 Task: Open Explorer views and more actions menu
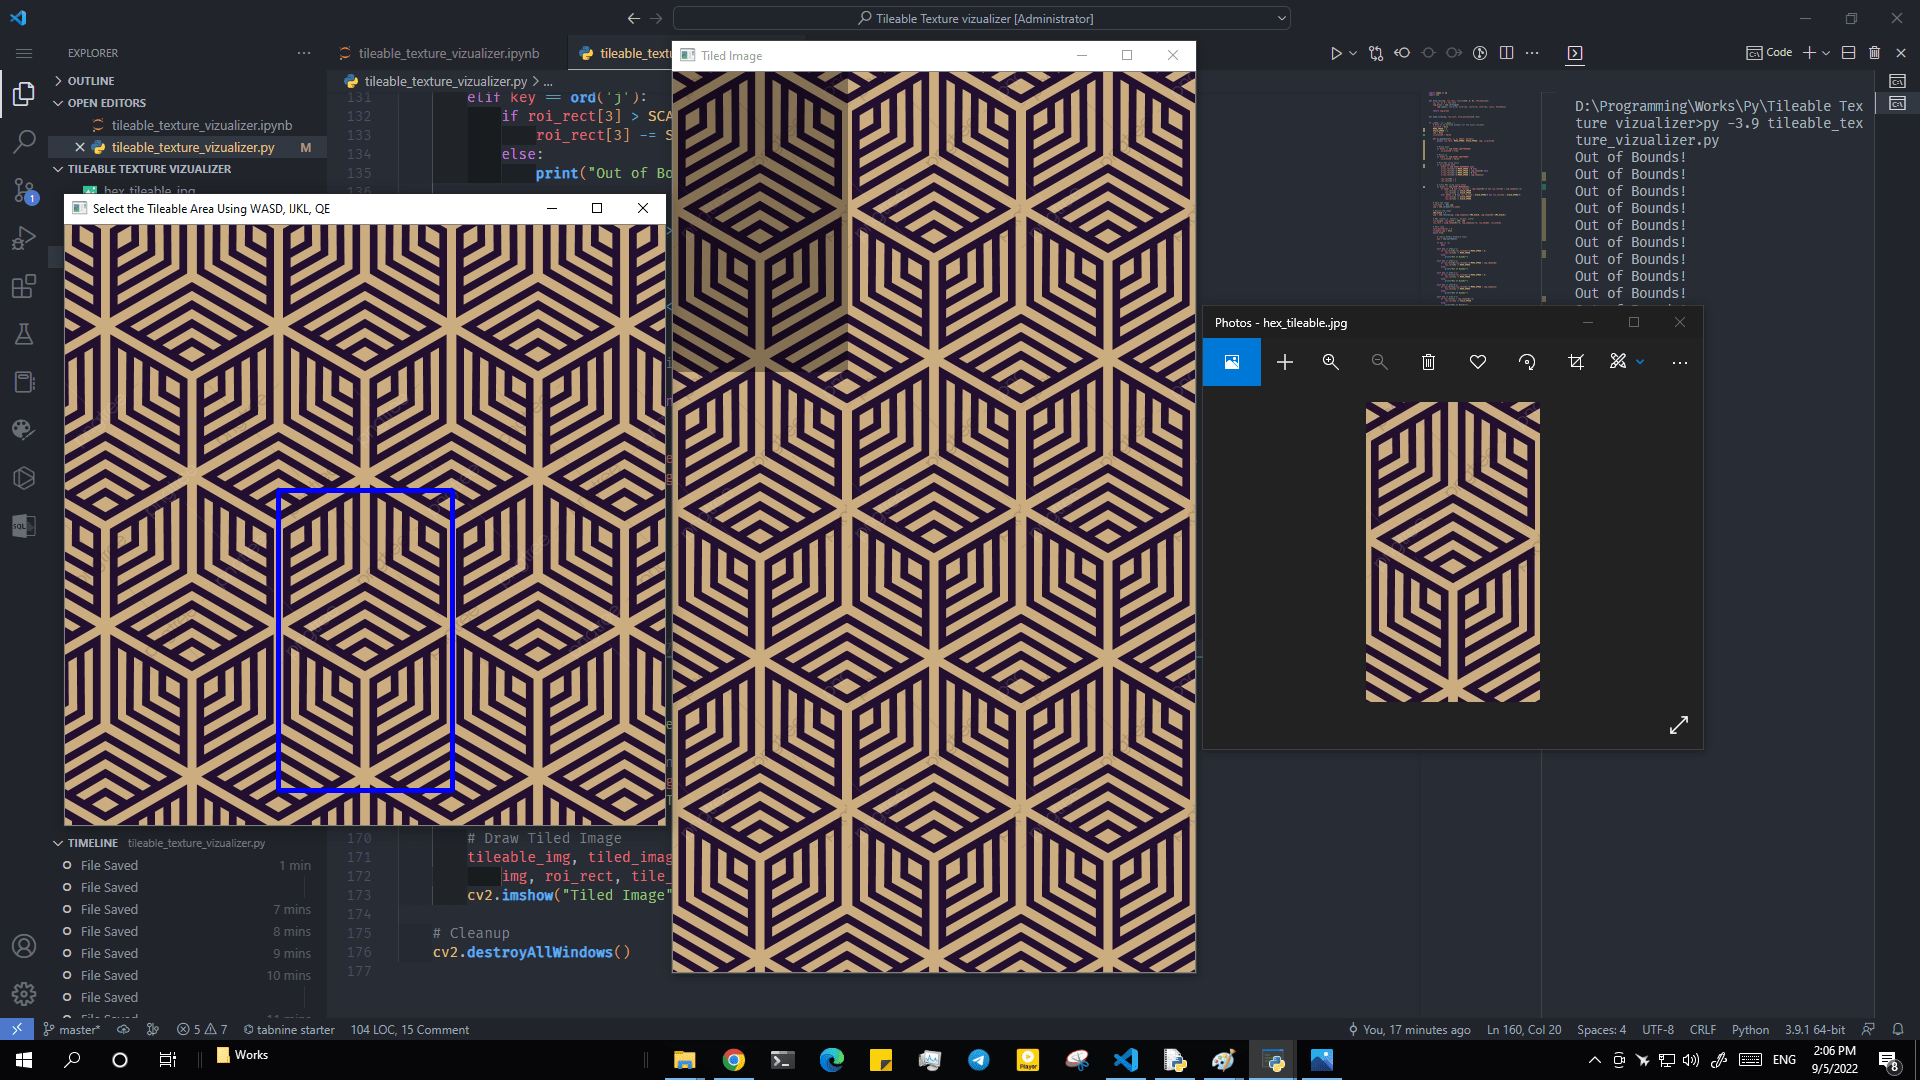[x=304, y=53]
